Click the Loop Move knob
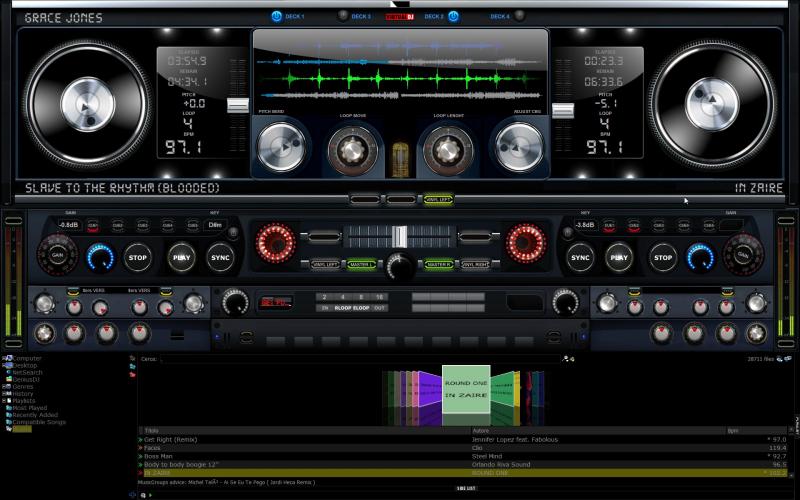Image resolution: width=800 pixels, height=500 pixels. point(353,150)
